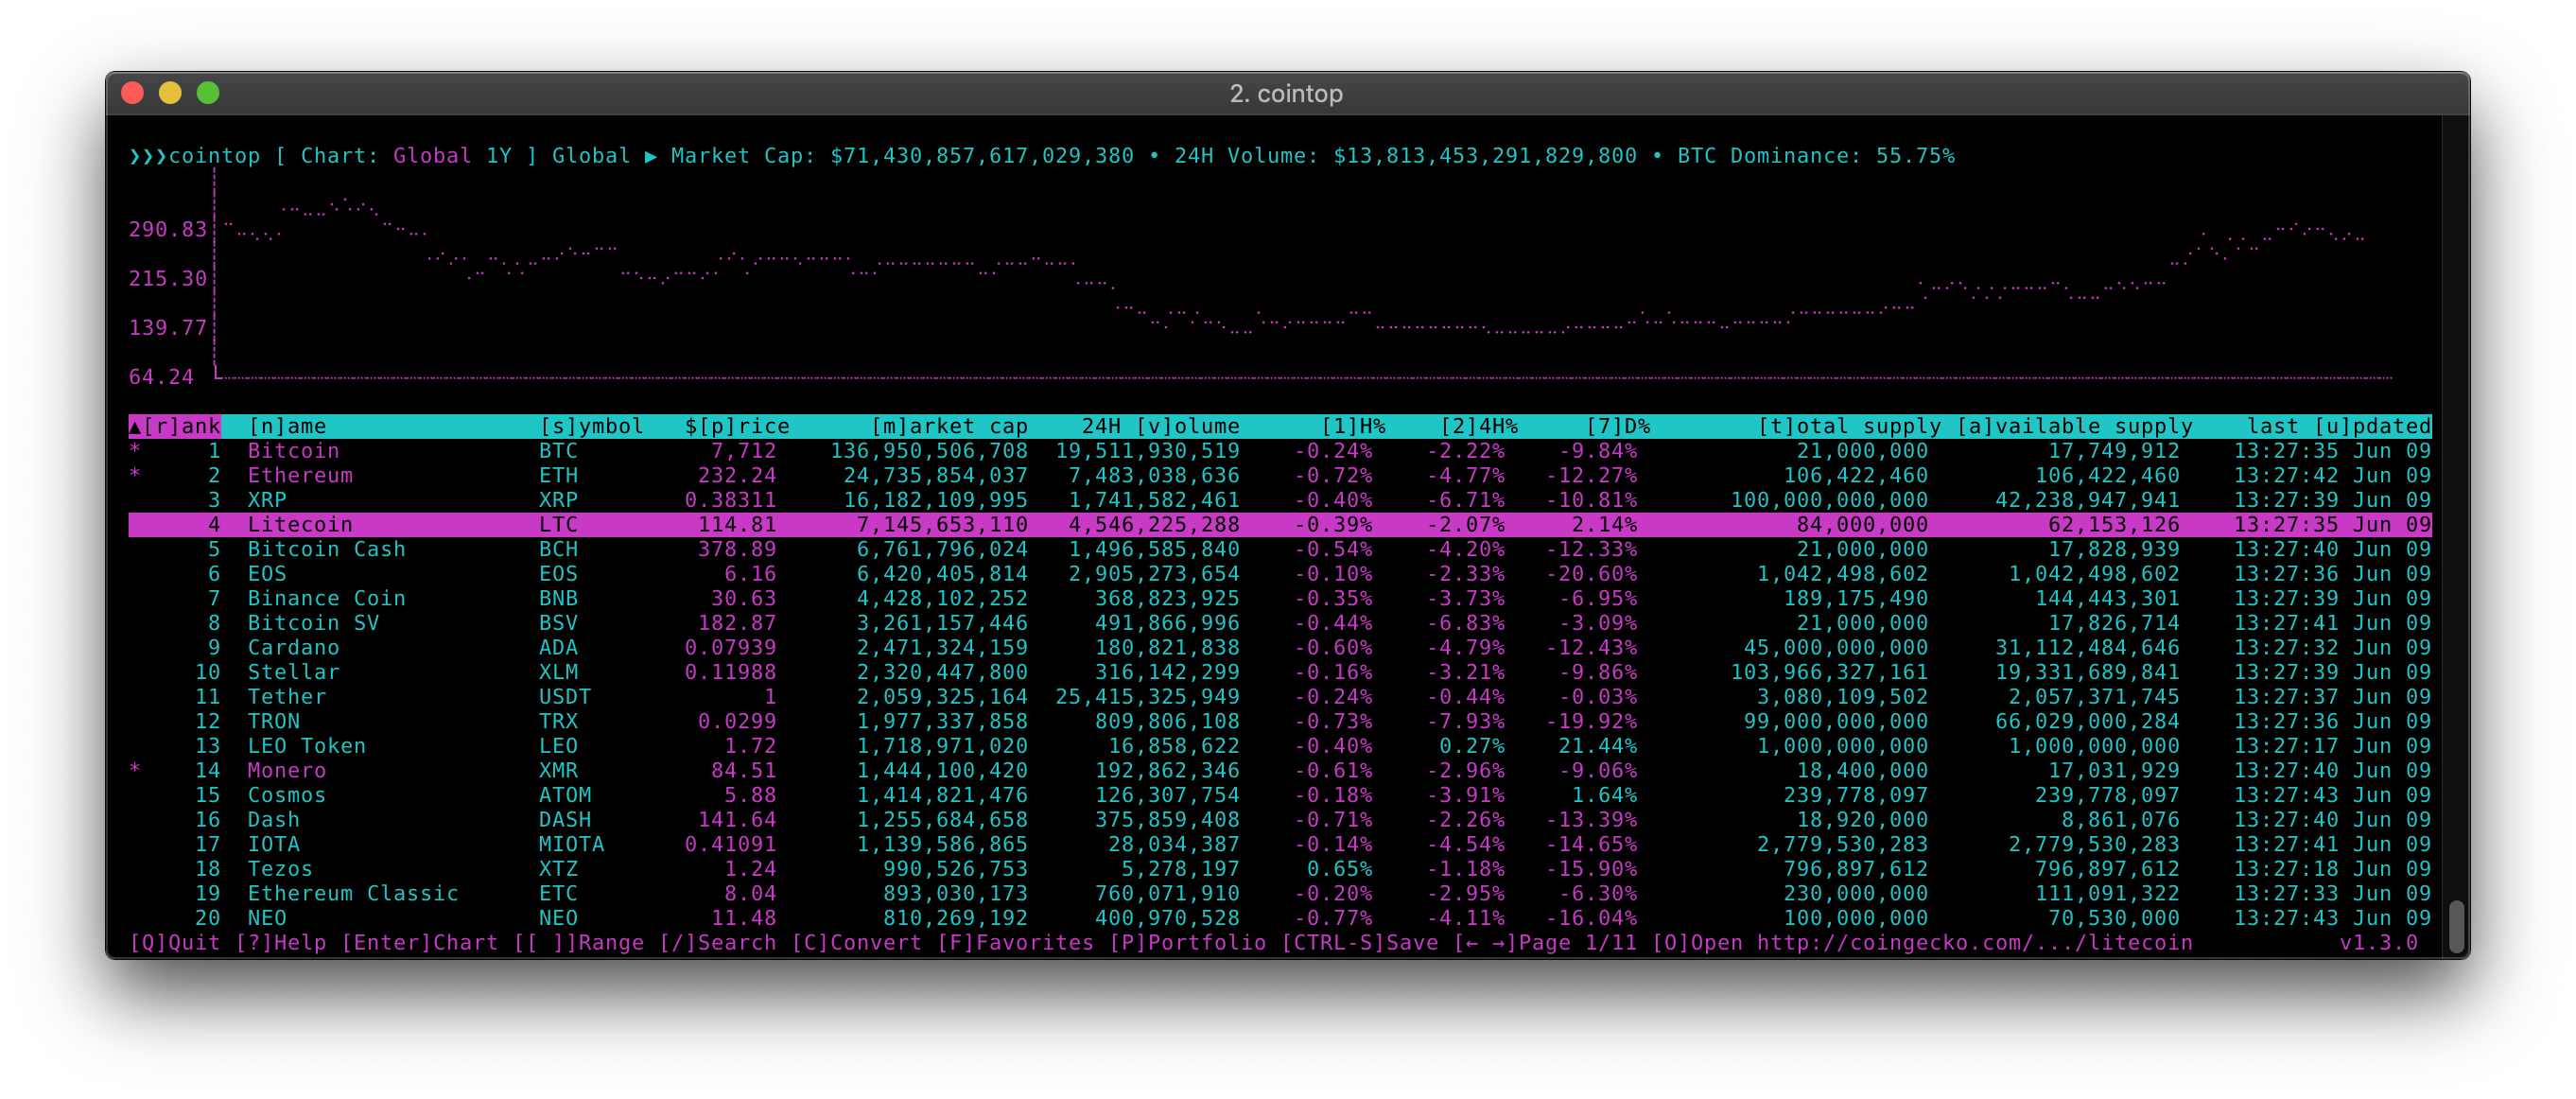
Task: Click the '2. cointop' window title
Action: [1286, 93]
